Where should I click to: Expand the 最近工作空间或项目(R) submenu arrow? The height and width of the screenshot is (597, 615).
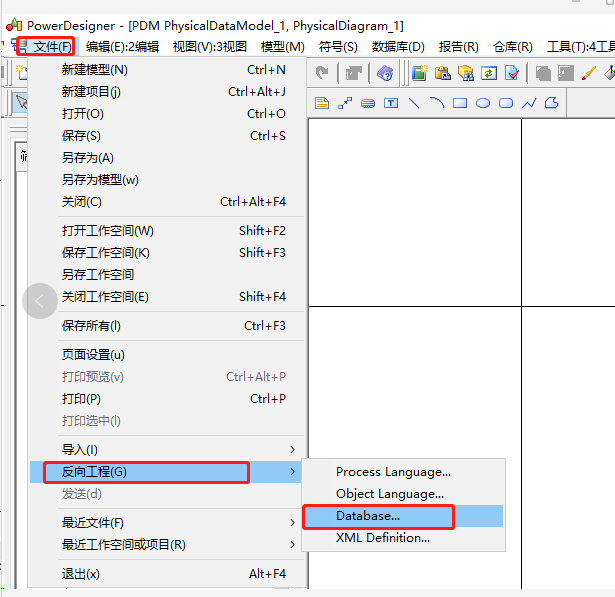tap(292, 544)
